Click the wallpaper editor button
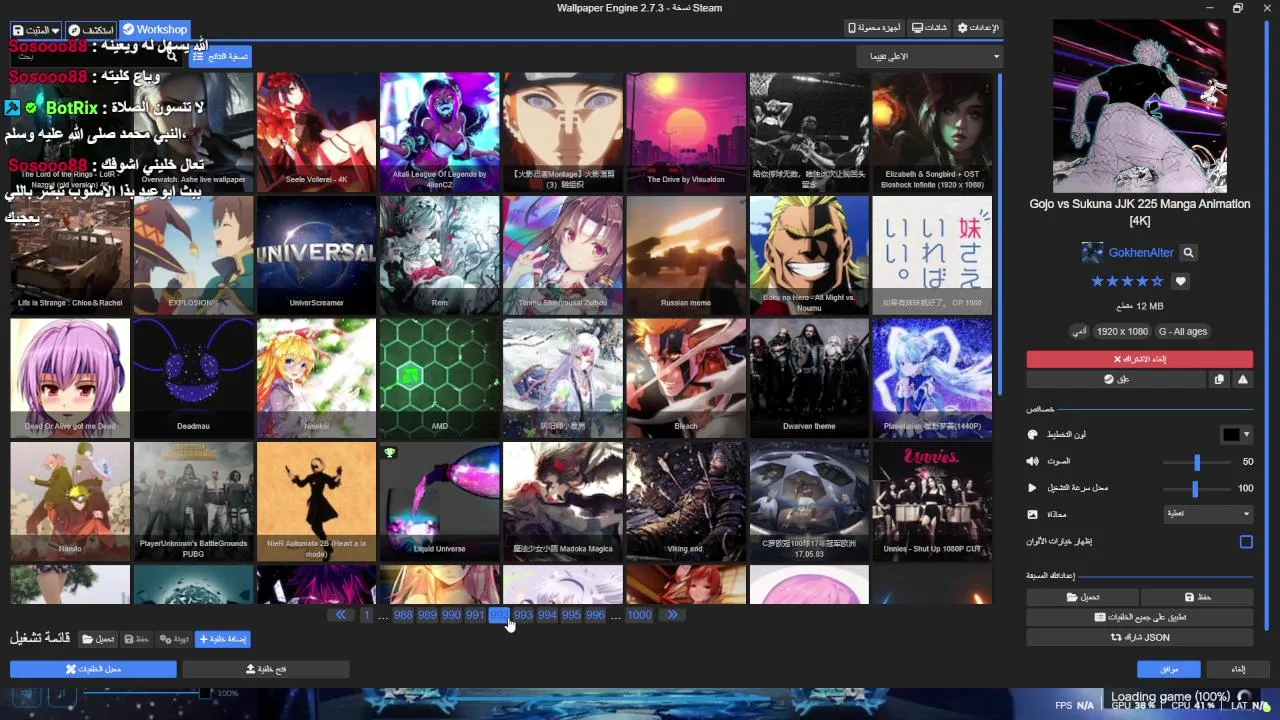Image resolution: width=1280 pixels, height=720 pixels. 93,669
